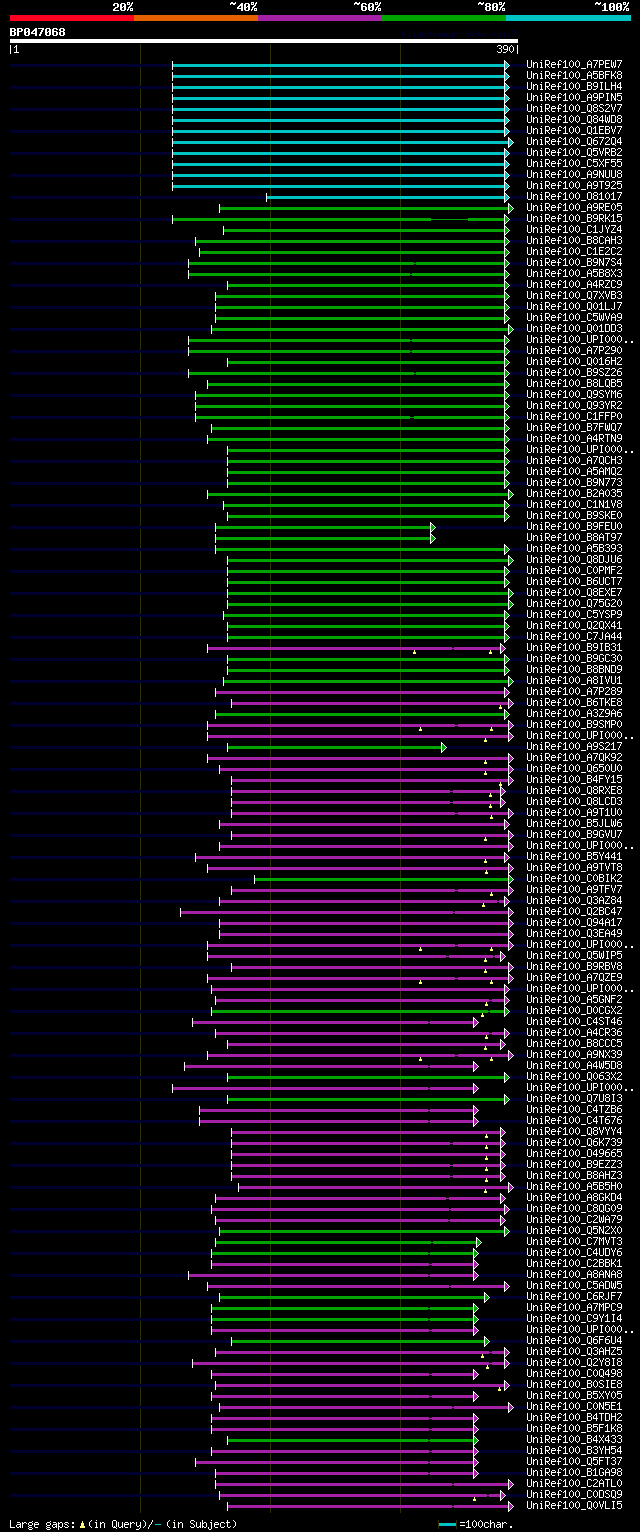Click the UniRef100_C1E2C2 label

click(574, 251)
